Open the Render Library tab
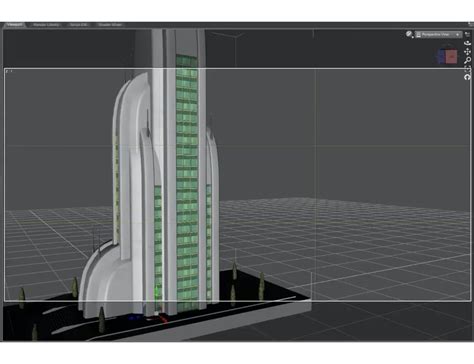Viewport: 474px width, 364px height. 46,25
